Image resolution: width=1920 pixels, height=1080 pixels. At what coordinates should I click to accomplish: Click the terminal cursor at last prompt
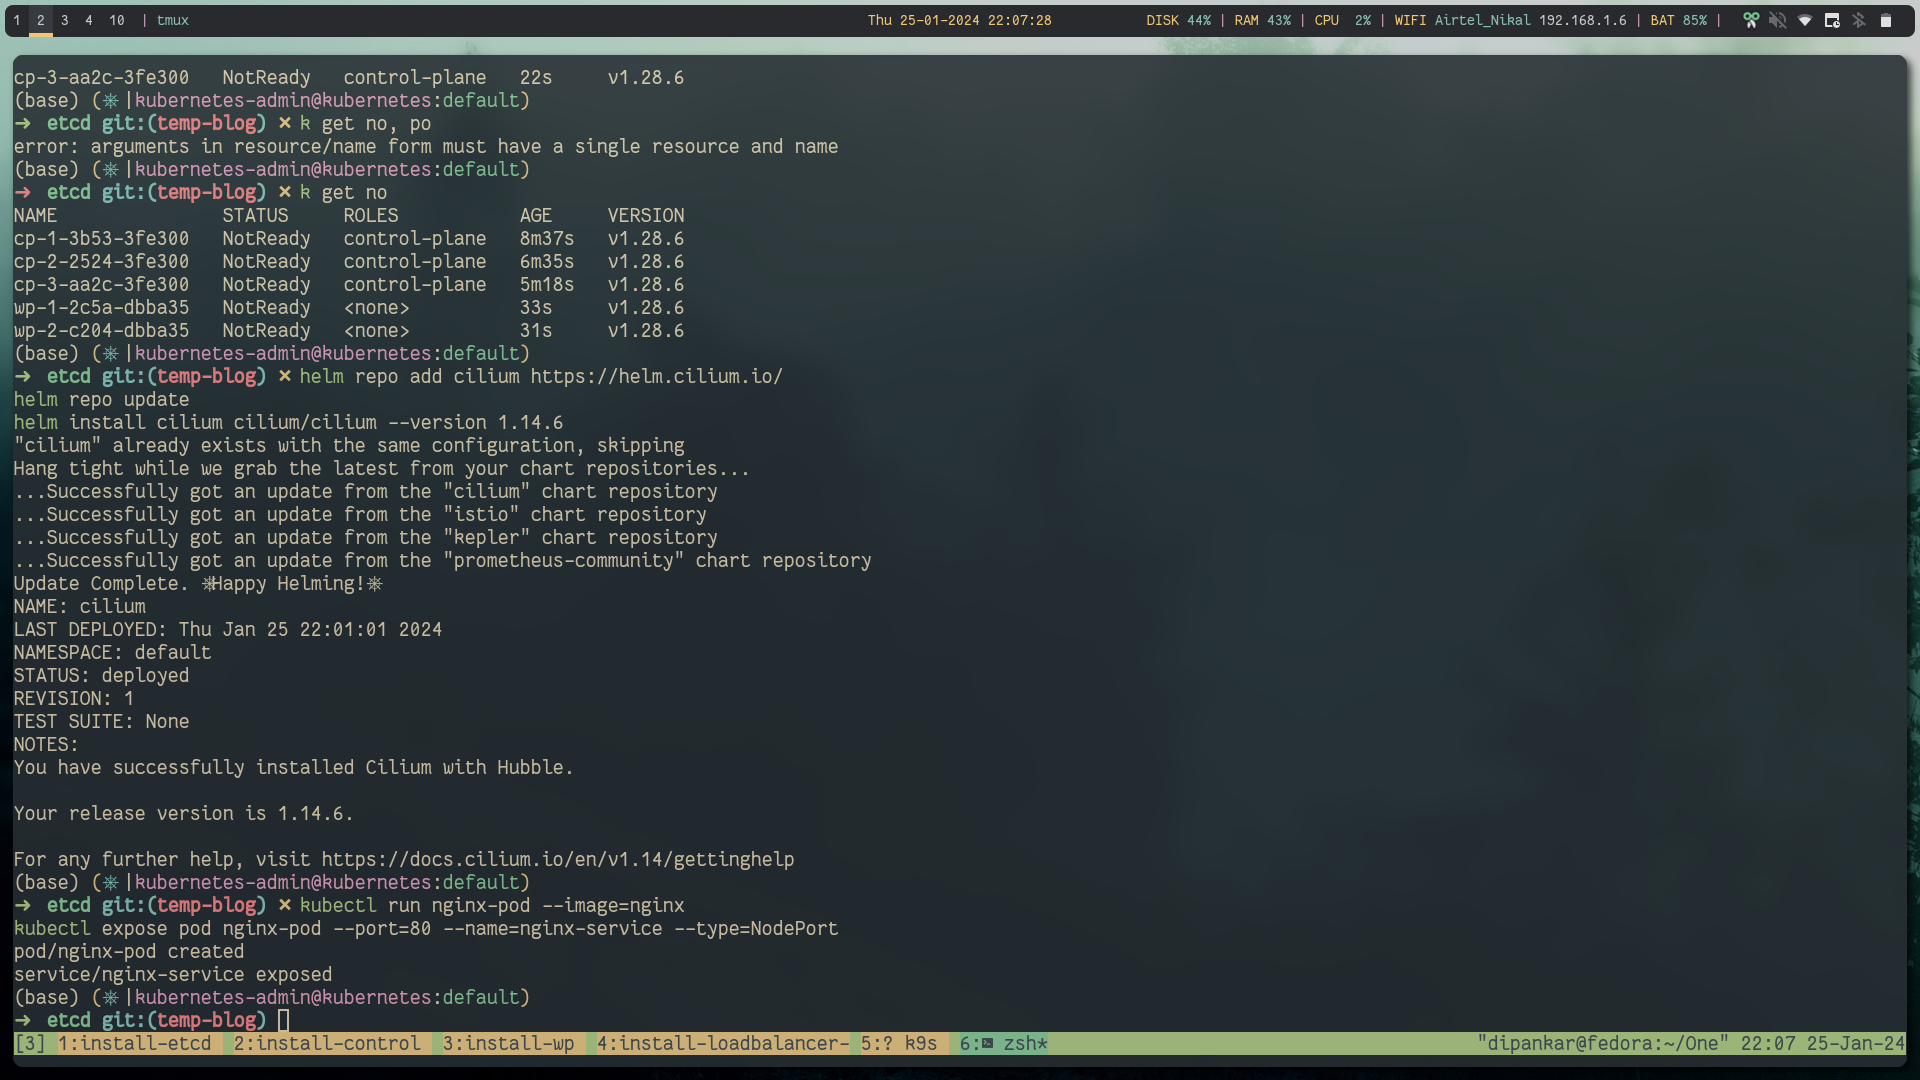[284, 1021]
